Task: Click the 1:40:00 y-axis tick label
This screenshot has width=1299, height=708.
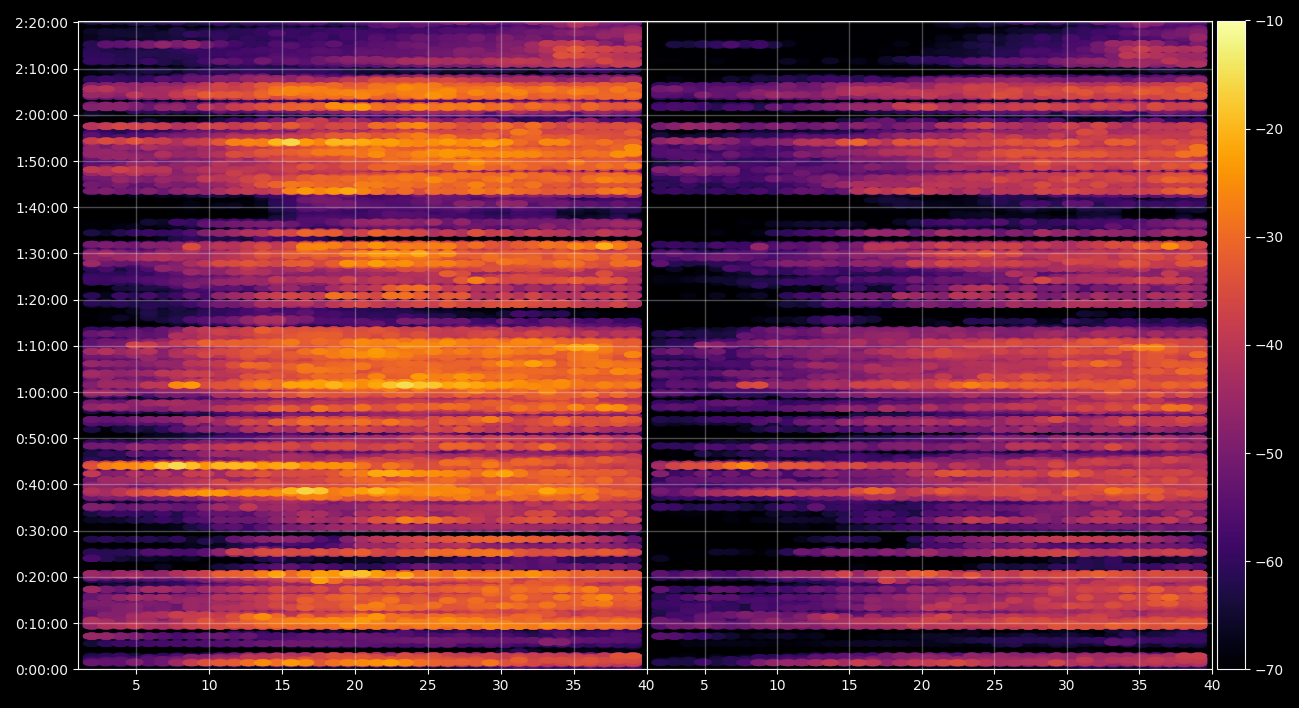Action: pyautogui.click(x=42, y=208)
